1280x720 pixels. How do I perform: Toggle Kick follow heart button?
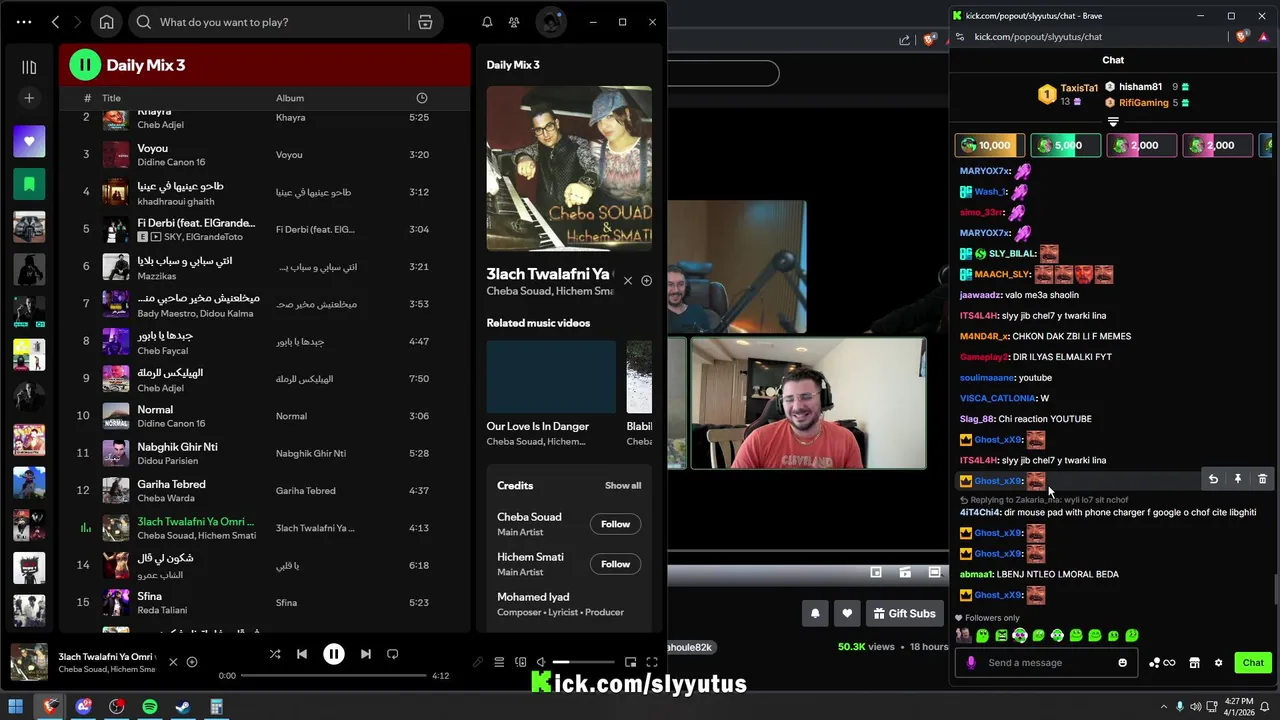(847, 613)
